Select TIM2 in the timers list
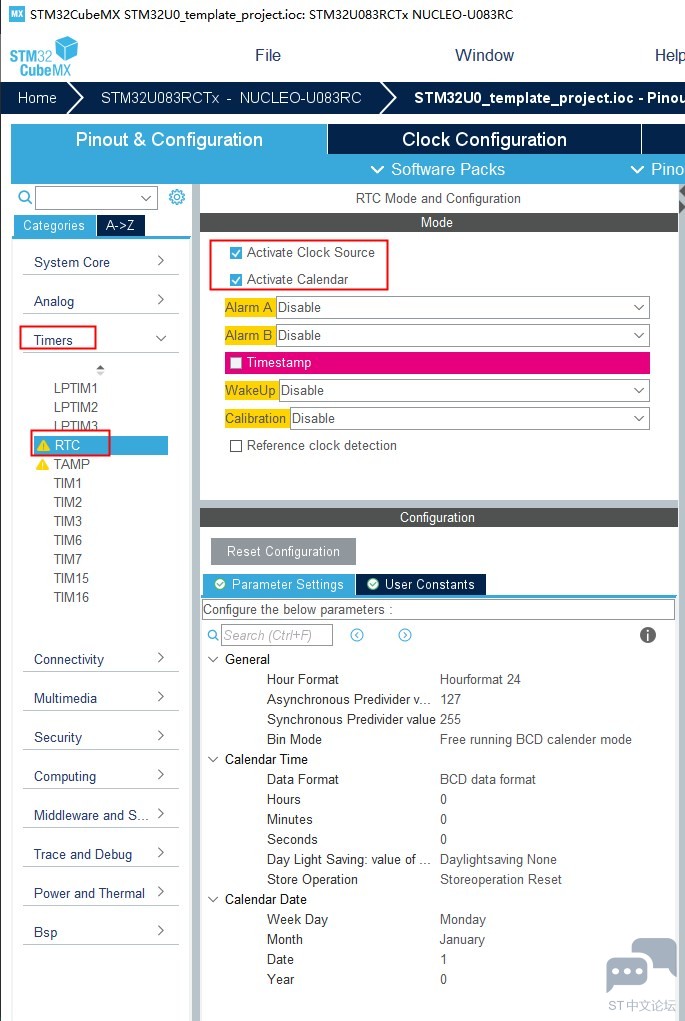The width and height of the screenshot is (685, 1021). (x=68, y=502)
